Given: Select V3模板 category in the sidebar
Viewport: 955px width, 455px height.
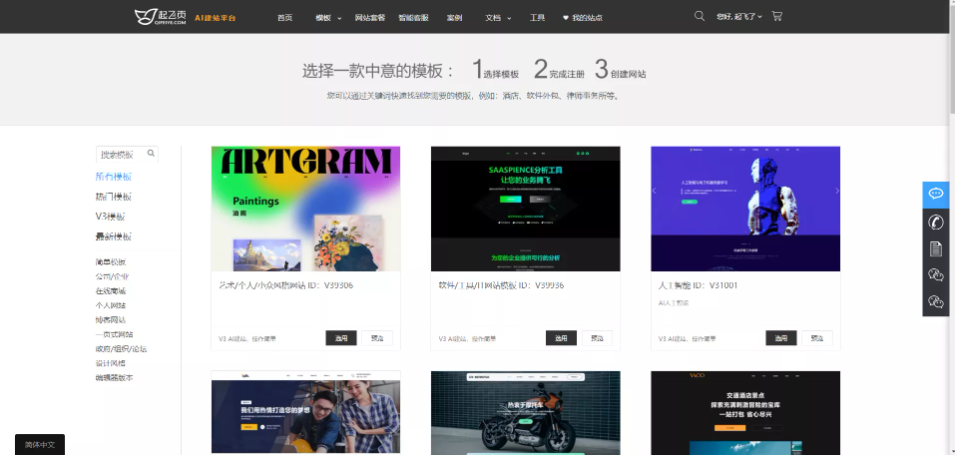Looking at the screenshot, I should (111, 216).
